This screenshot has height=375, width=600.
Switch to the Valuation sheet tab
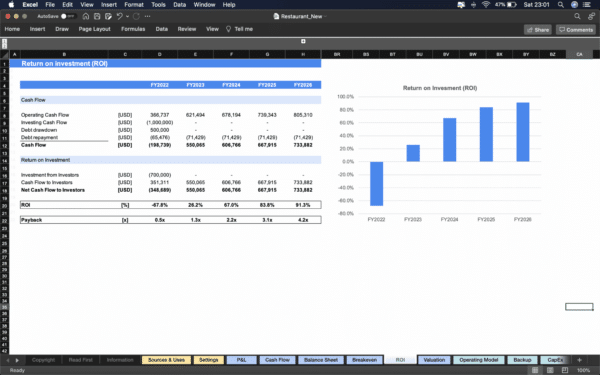(x=434, y=360)
